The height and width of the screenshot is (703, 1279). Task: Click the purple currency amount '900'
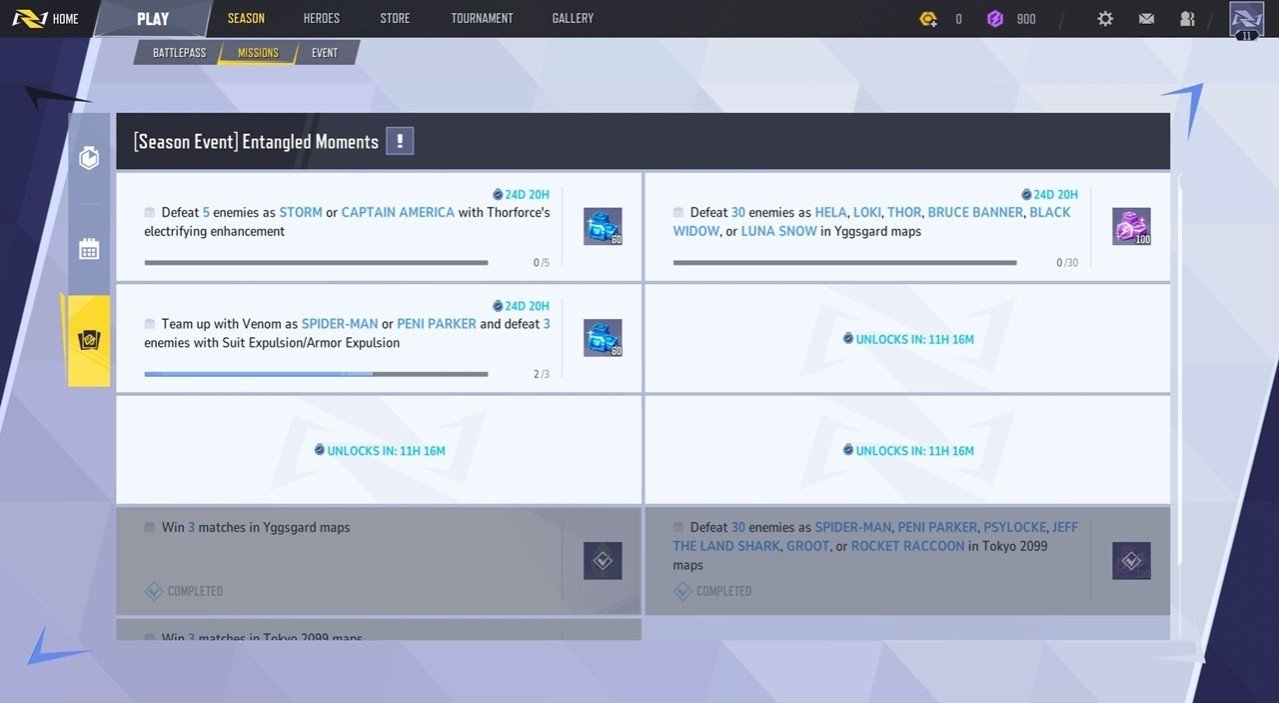click(1026, 19)
